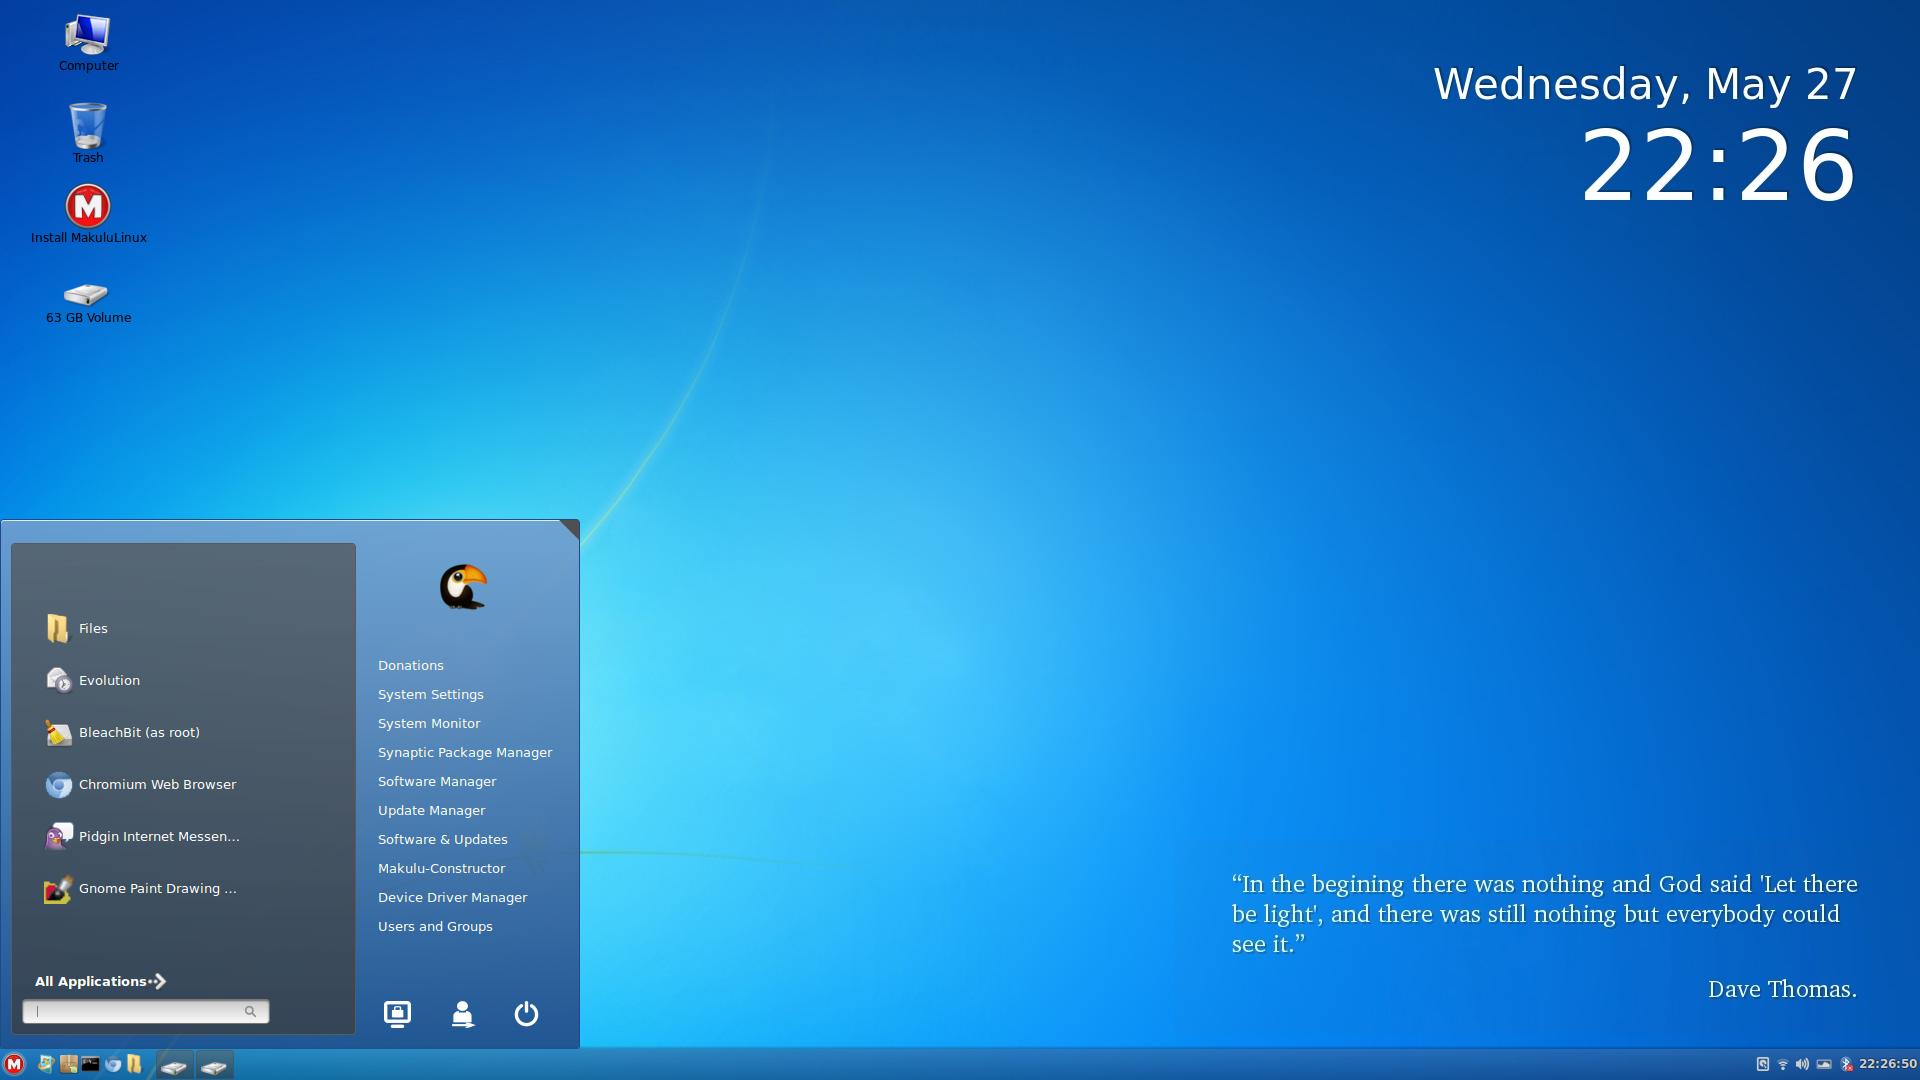
Task: Open the terminal from the panel launcher
Action: 90,1065
